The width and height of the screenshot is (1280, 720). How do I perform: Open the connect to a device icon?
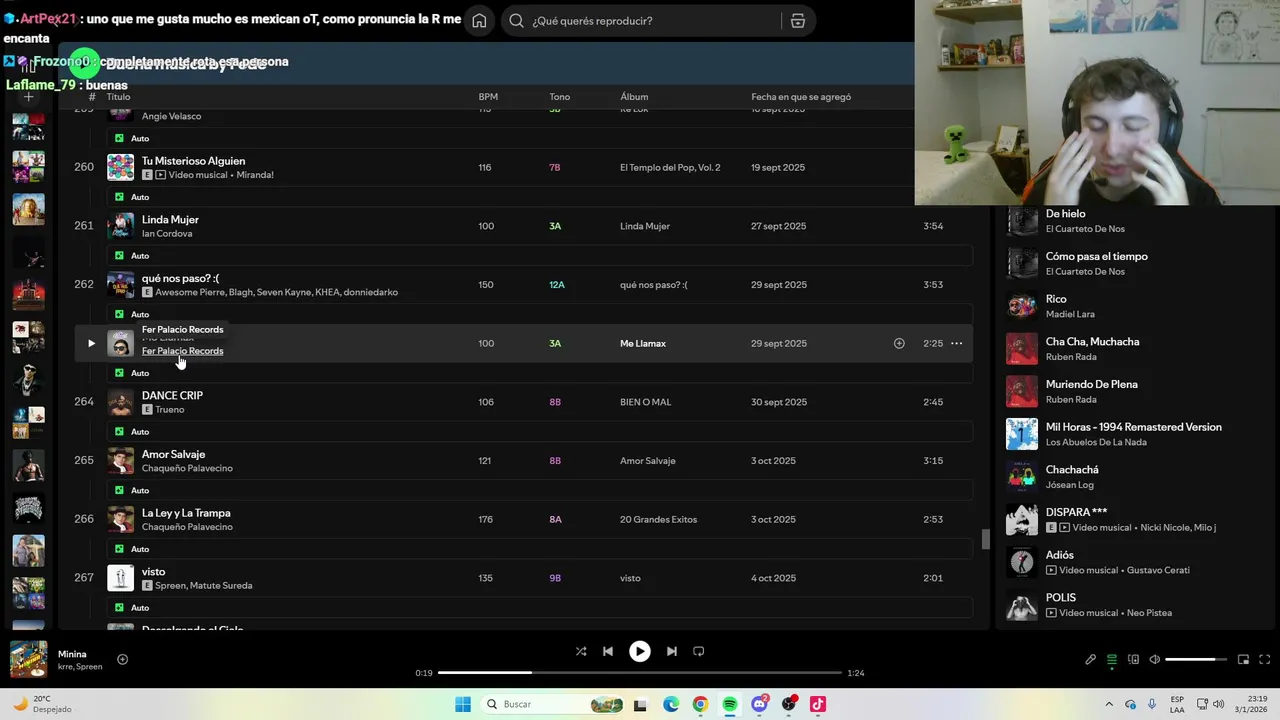coord(1133,660)
